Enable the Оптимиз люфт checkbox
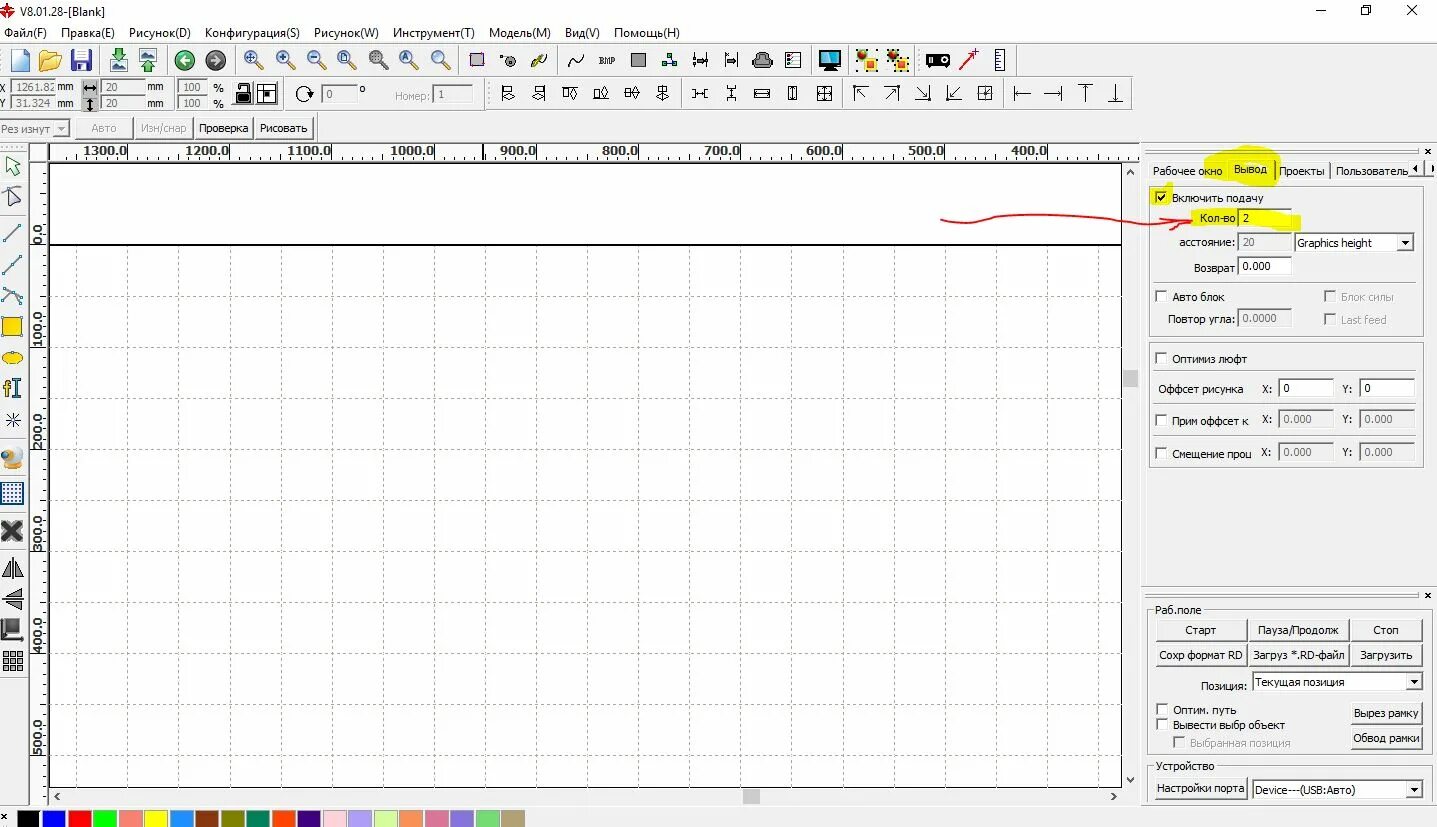 click(x=1161, y=358)
